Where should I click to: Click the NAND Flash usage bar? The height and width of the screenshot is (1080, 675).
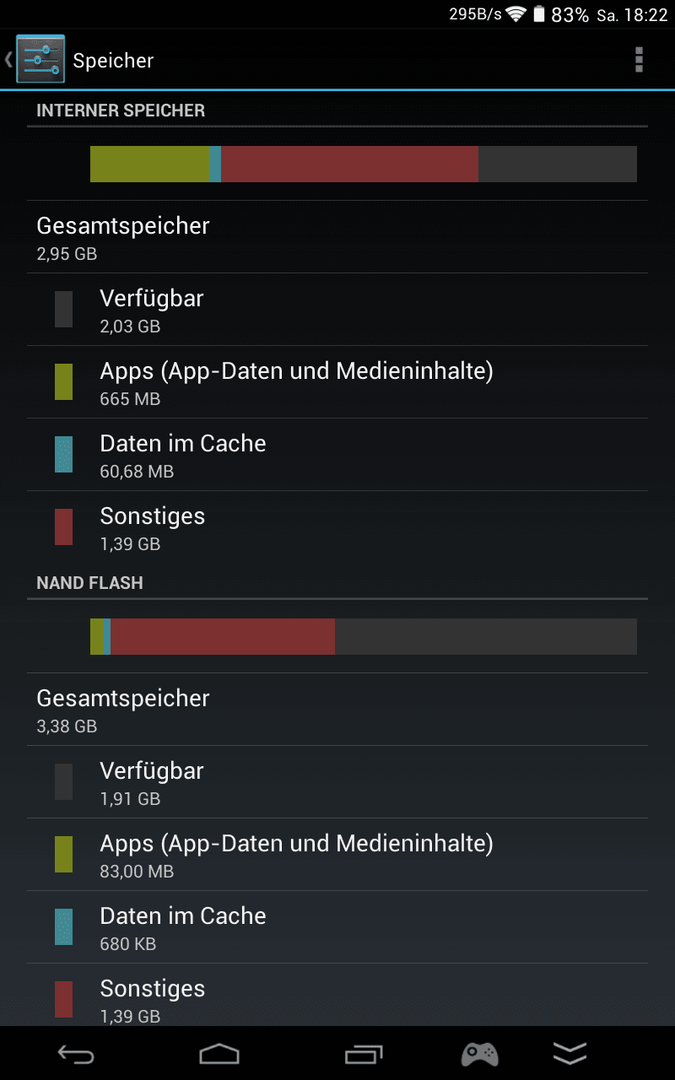364,636
